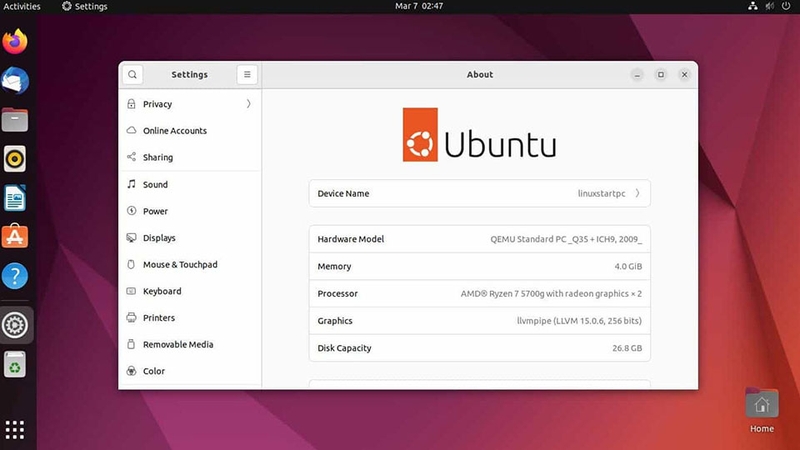800x450 pixels.
Task: Click the Online Accounts cloud icon
Action: point(131,130)
